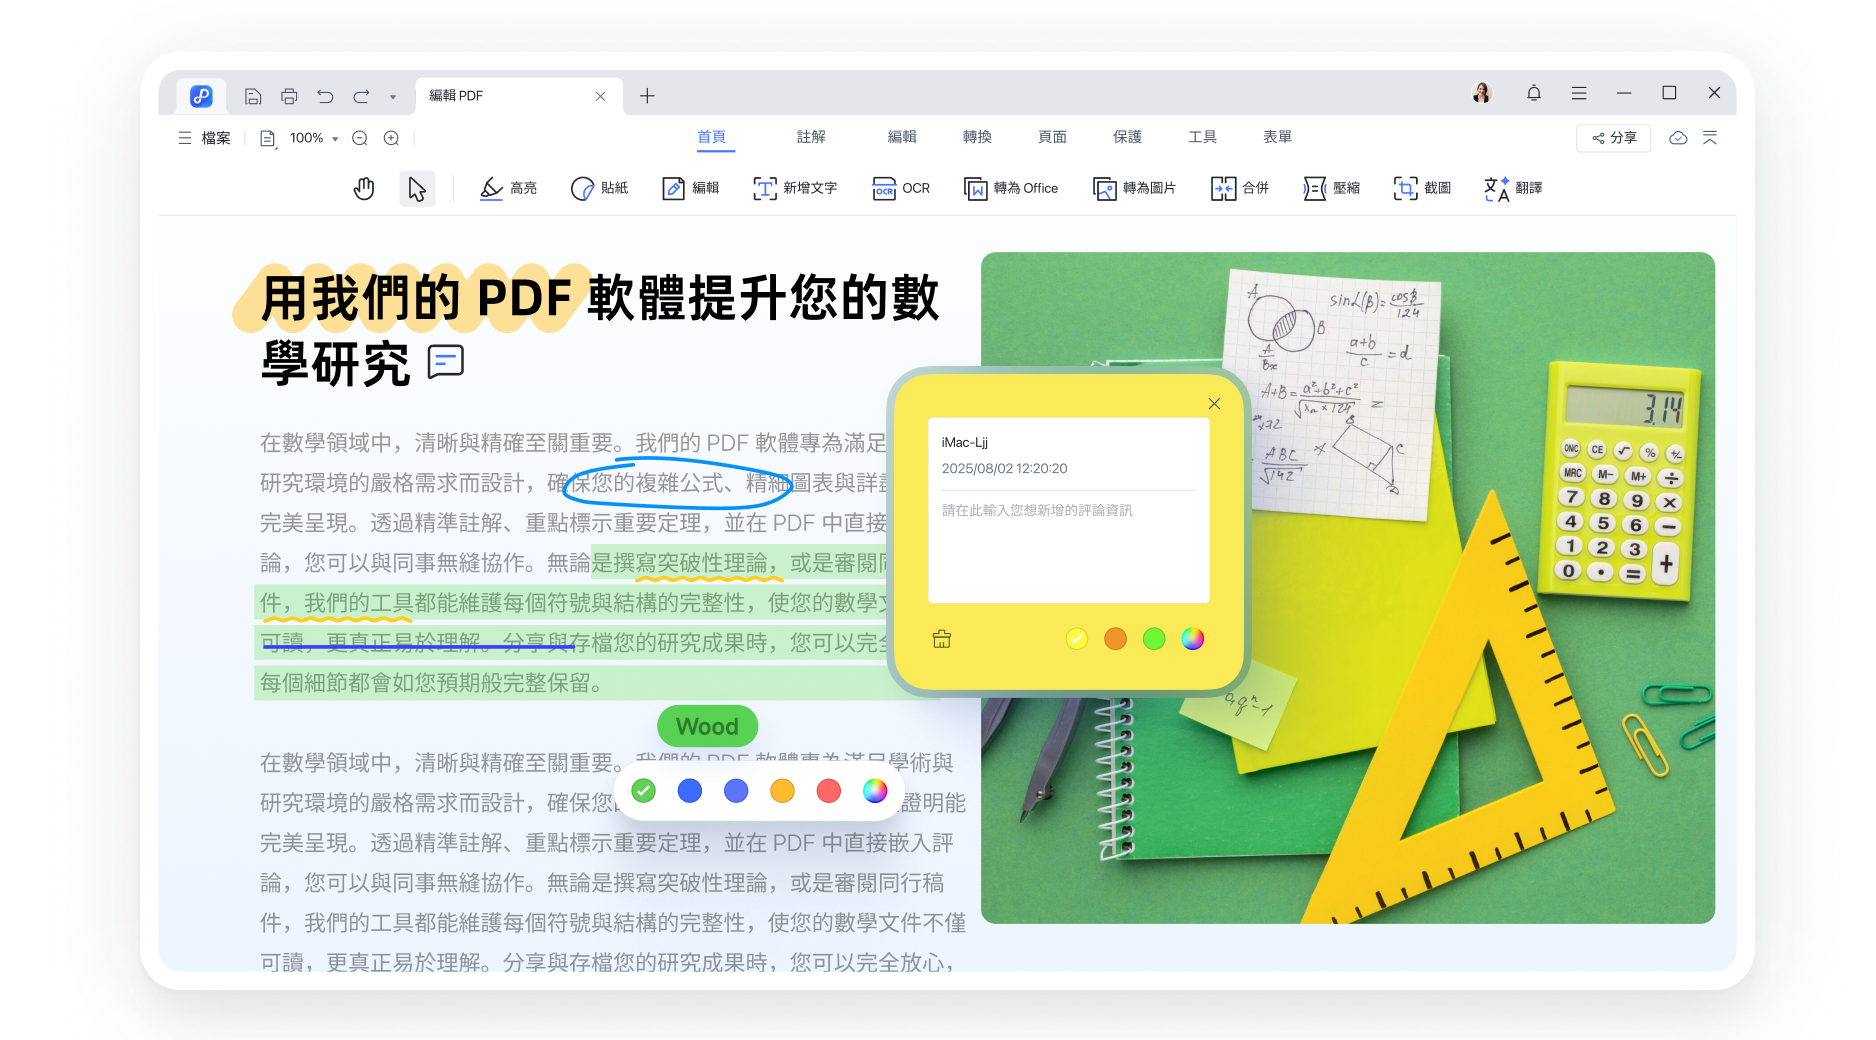Expand the custom color picker wheel
Image resolution: width=1876 pixels, height=1040 pixels.
click(874, 791)
